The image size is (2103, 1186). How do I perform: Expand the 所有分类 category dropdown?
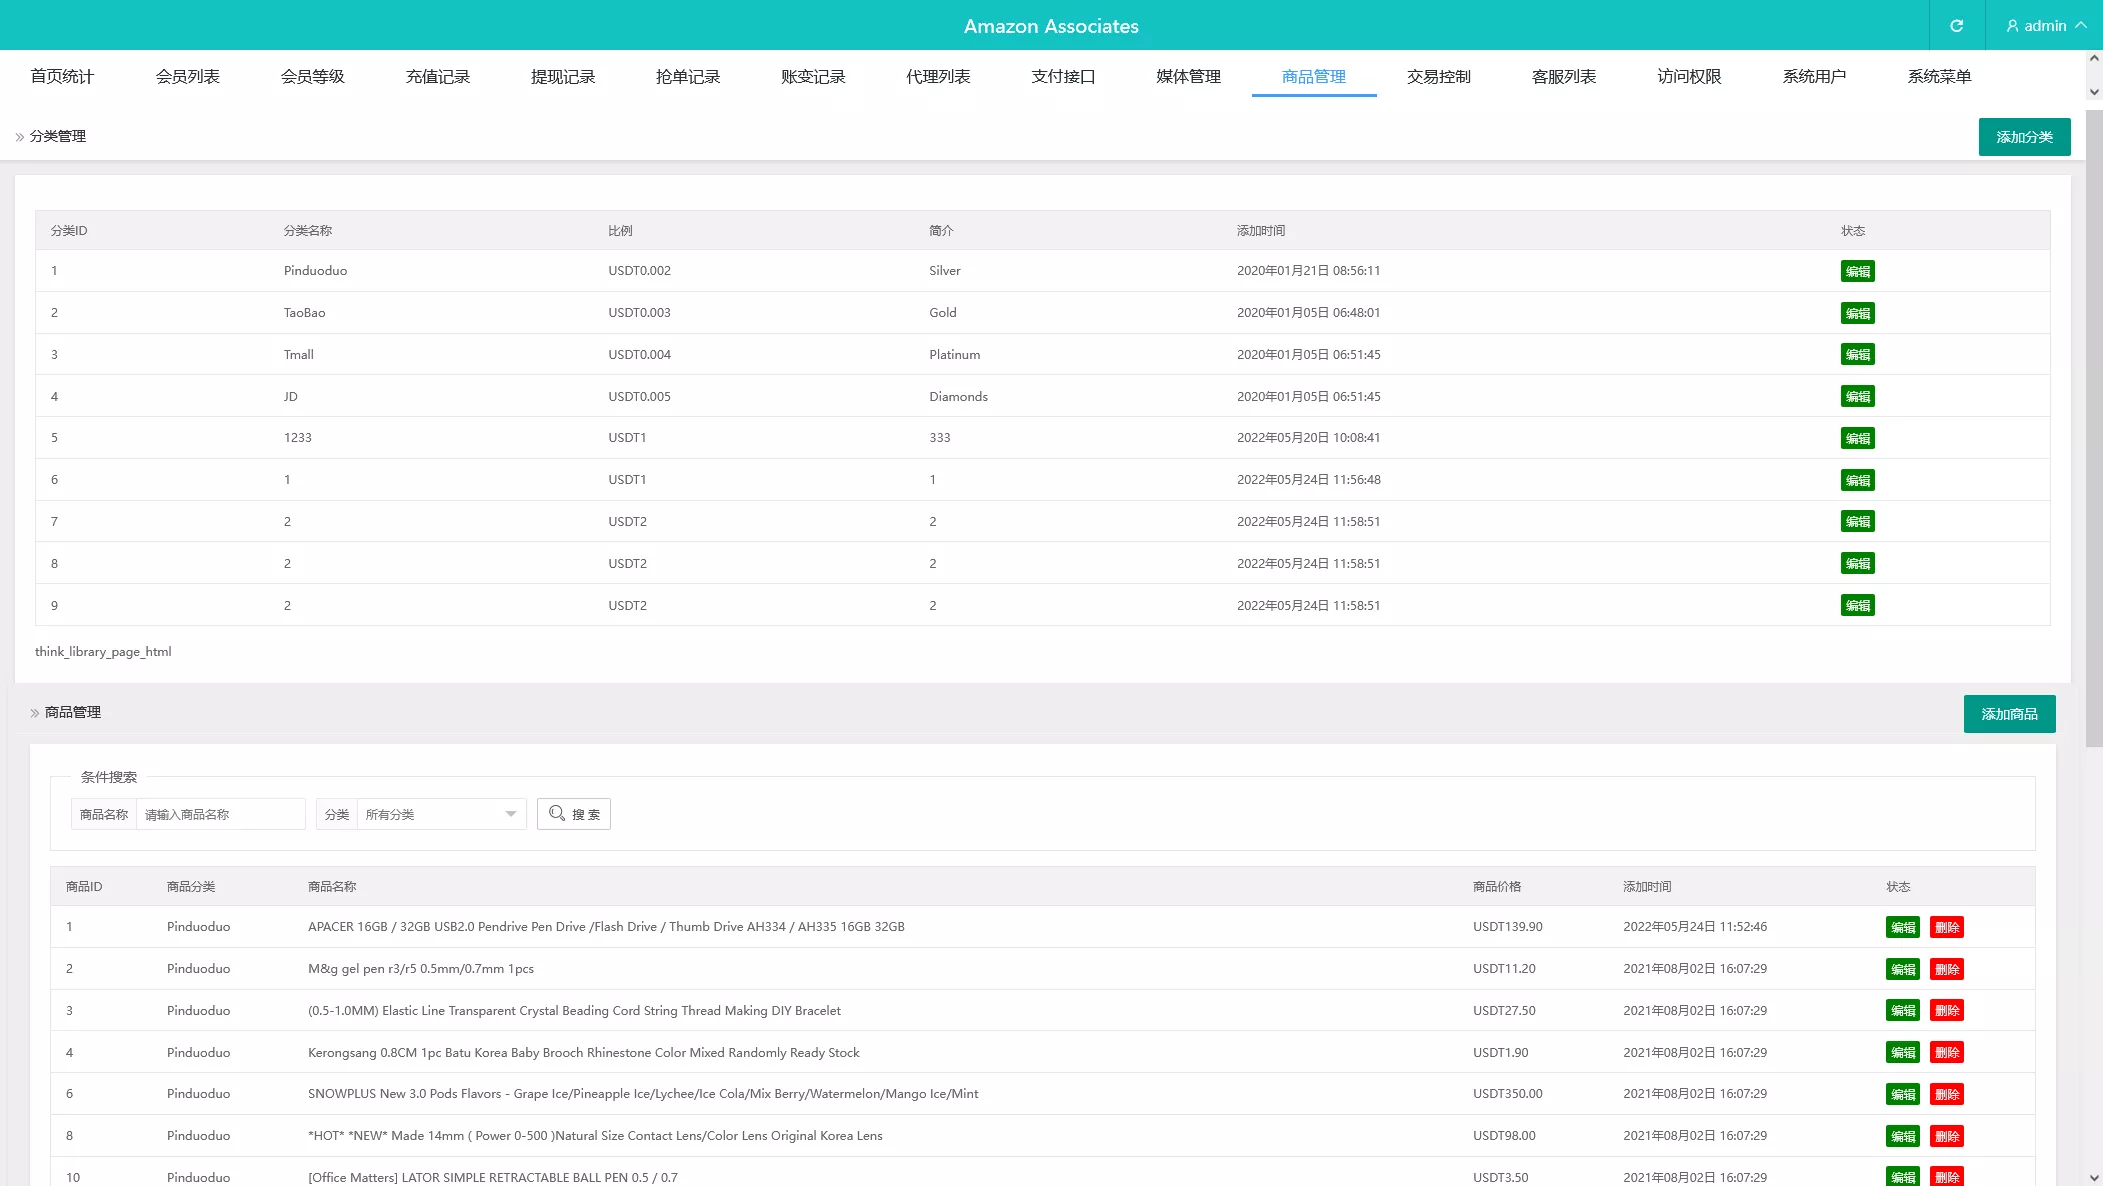coord(441,814)
